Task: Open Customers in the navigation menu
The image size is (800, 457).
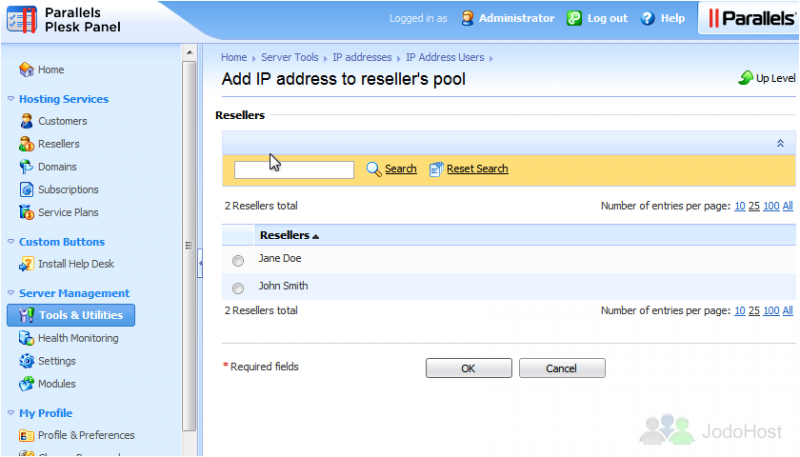Action: [63, 121]
